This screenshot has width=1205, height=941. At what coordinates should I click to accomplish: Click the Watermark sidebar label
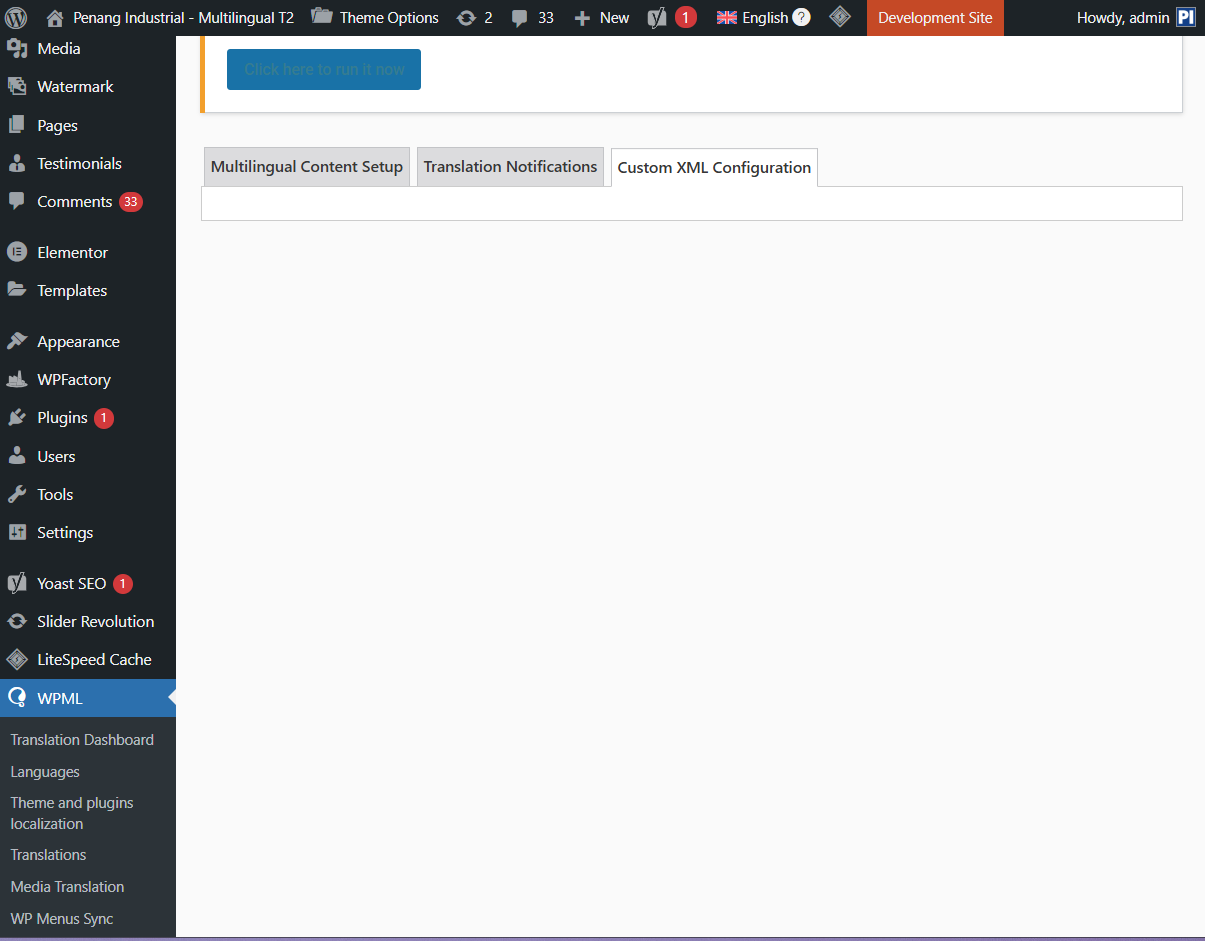click(75, 87)
